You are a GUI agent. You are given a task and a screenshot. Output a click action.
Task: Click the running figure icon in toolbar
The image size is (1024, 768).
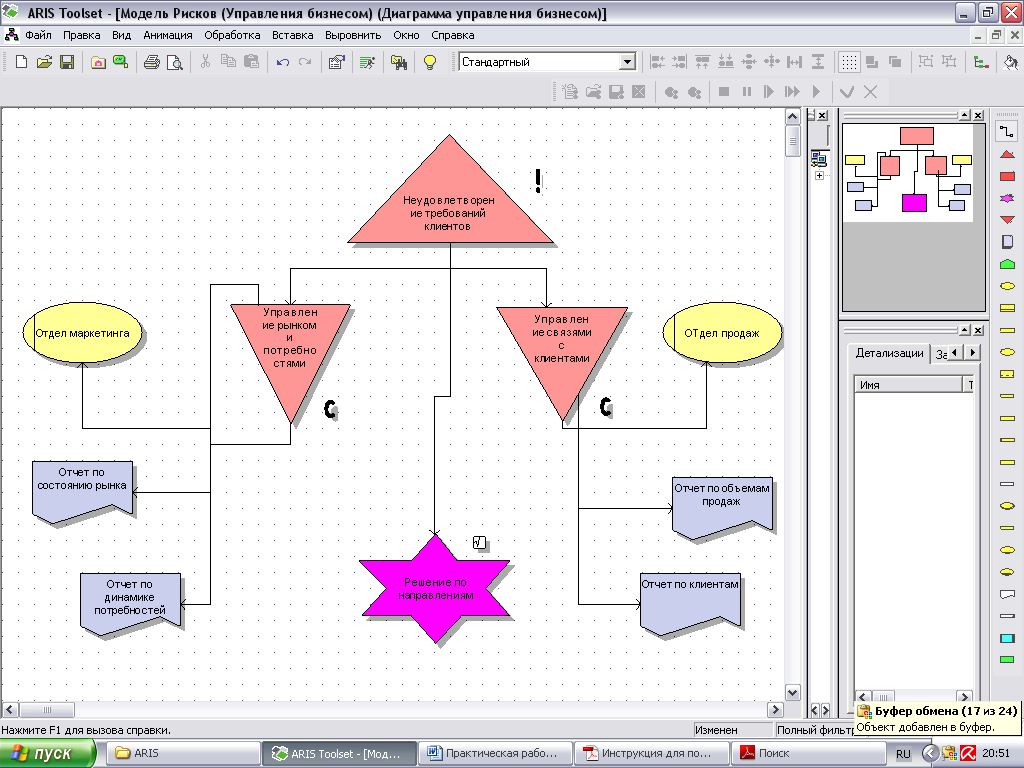[x=367, y=62]
